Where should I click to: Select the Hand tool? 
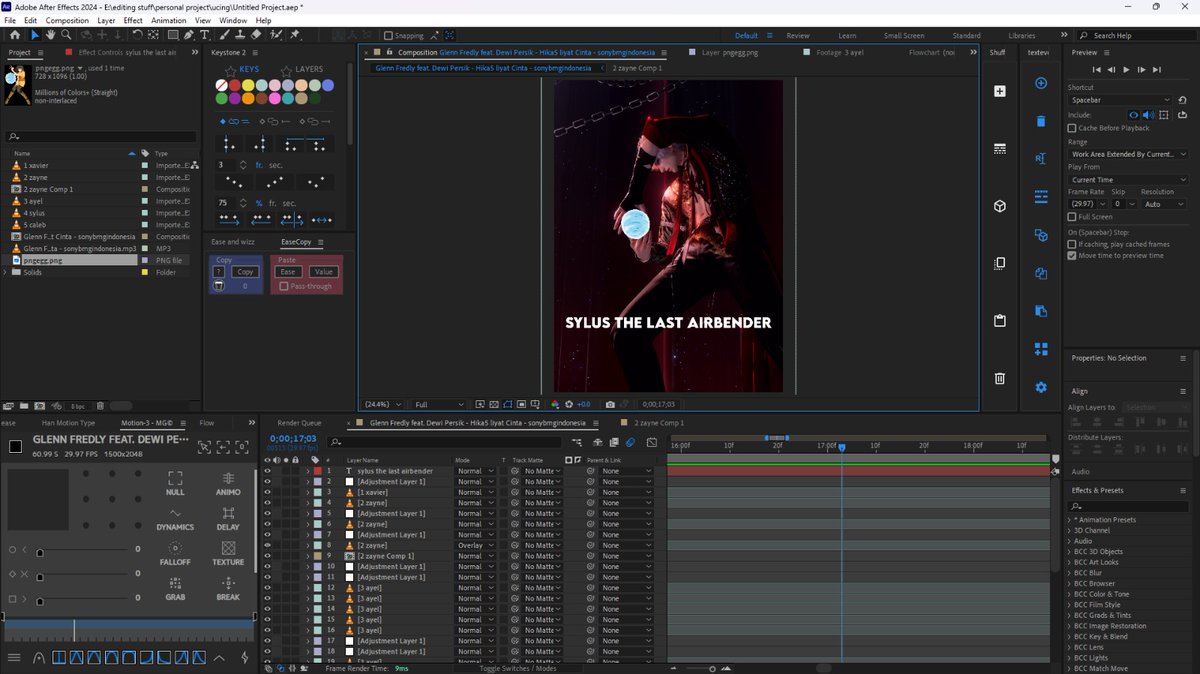(51, 35)
